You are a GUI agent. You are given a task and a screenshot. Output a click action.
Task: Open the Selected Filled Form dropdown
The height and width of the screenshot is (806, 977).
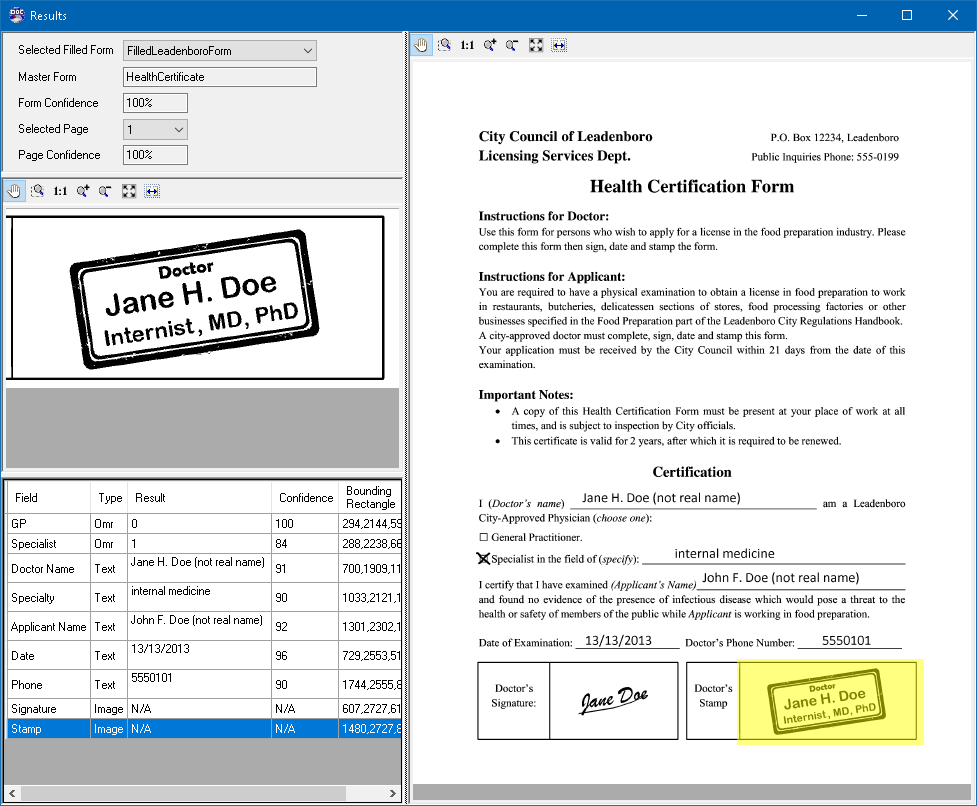point(307,50)
